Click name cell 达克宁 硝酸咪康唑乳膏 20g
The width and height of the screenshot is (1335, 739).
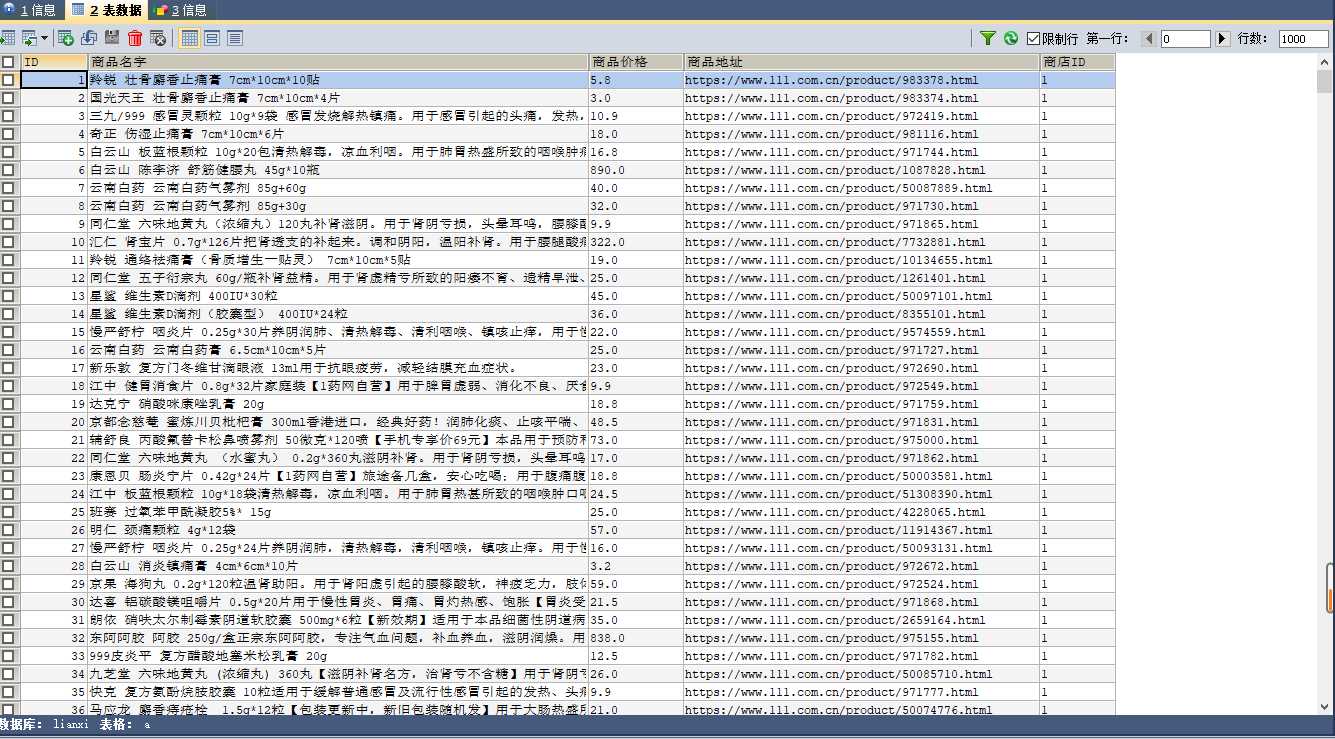338,404
